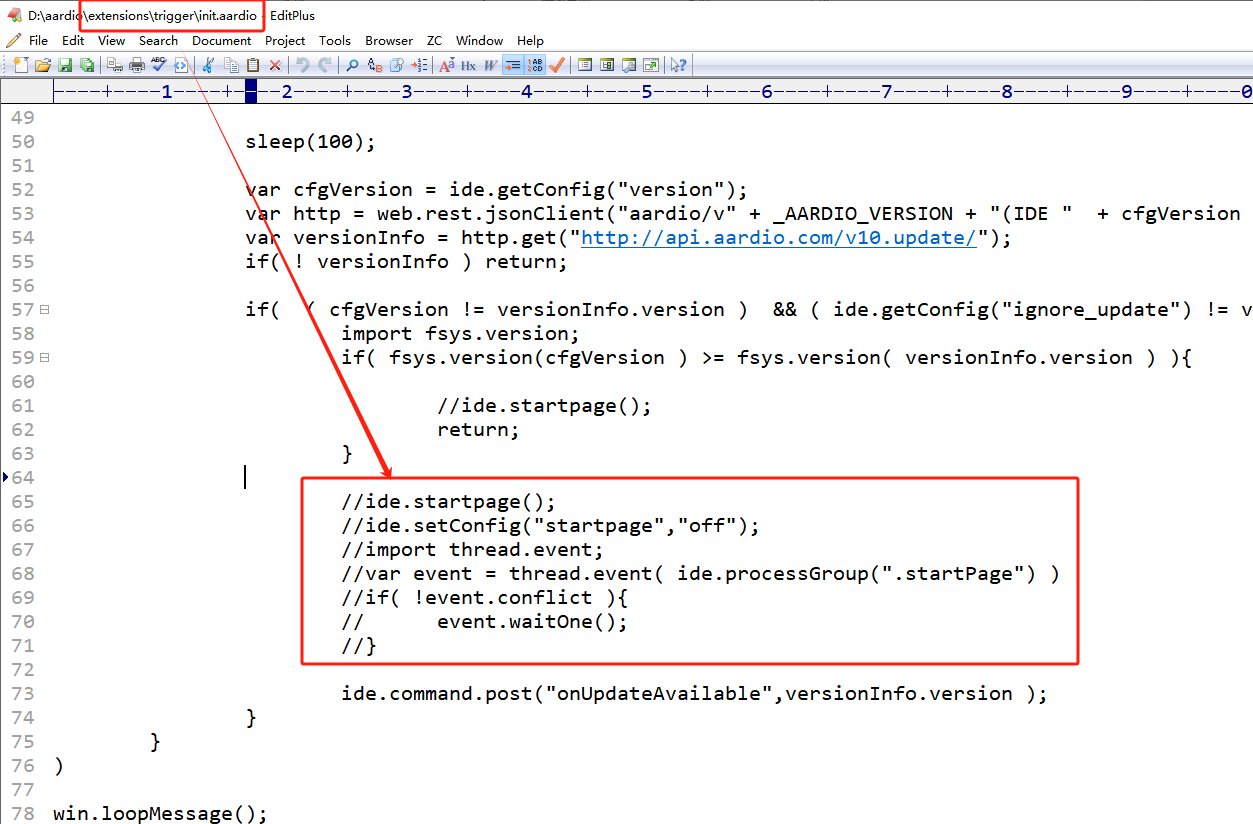Image resolution: width=1253 pixels, height=824 pixels.
Task: Save the file with the single-disk icon
Action: pyautogui.click(x=65, y=65)
